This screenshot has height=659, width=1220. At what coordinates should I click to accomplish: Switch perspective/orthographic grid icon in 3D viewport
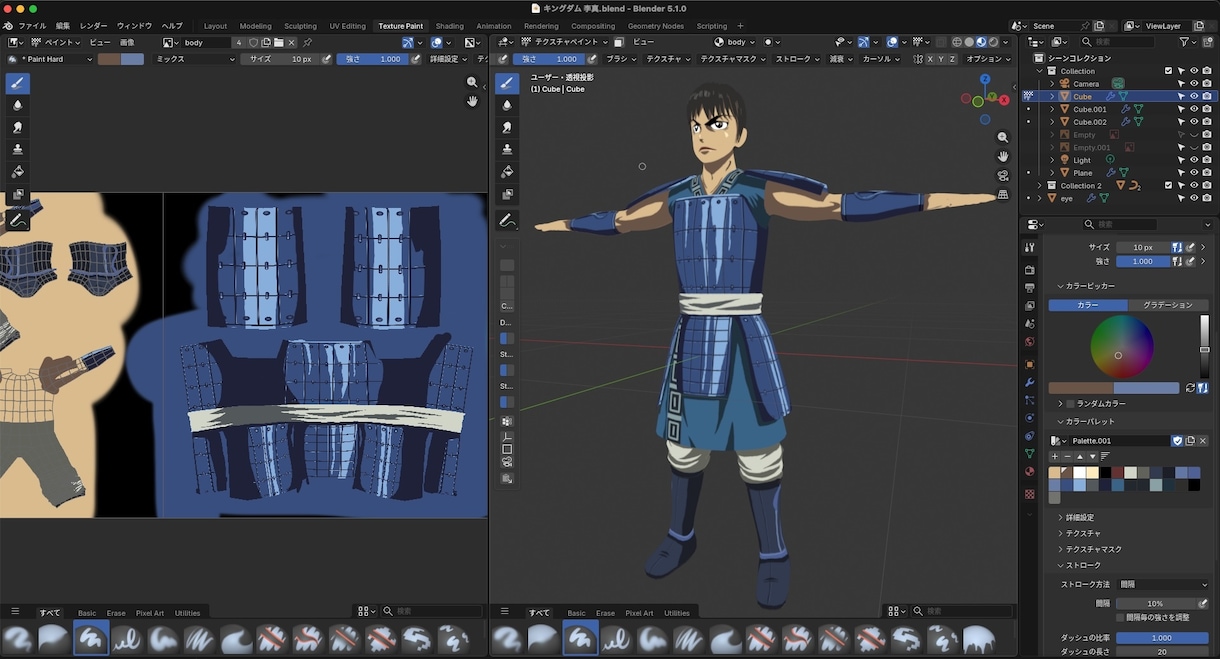[1003, 195]
